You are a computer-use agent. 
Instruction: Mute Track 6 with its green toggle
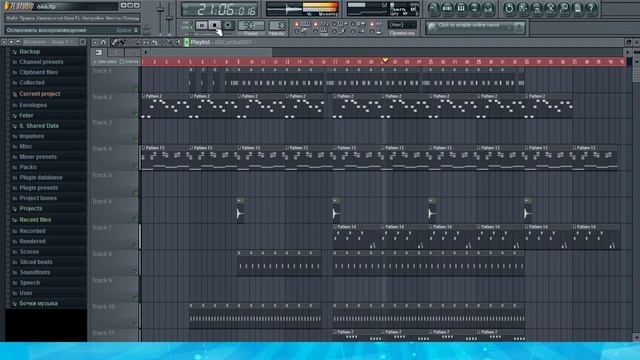coord(135,219)
